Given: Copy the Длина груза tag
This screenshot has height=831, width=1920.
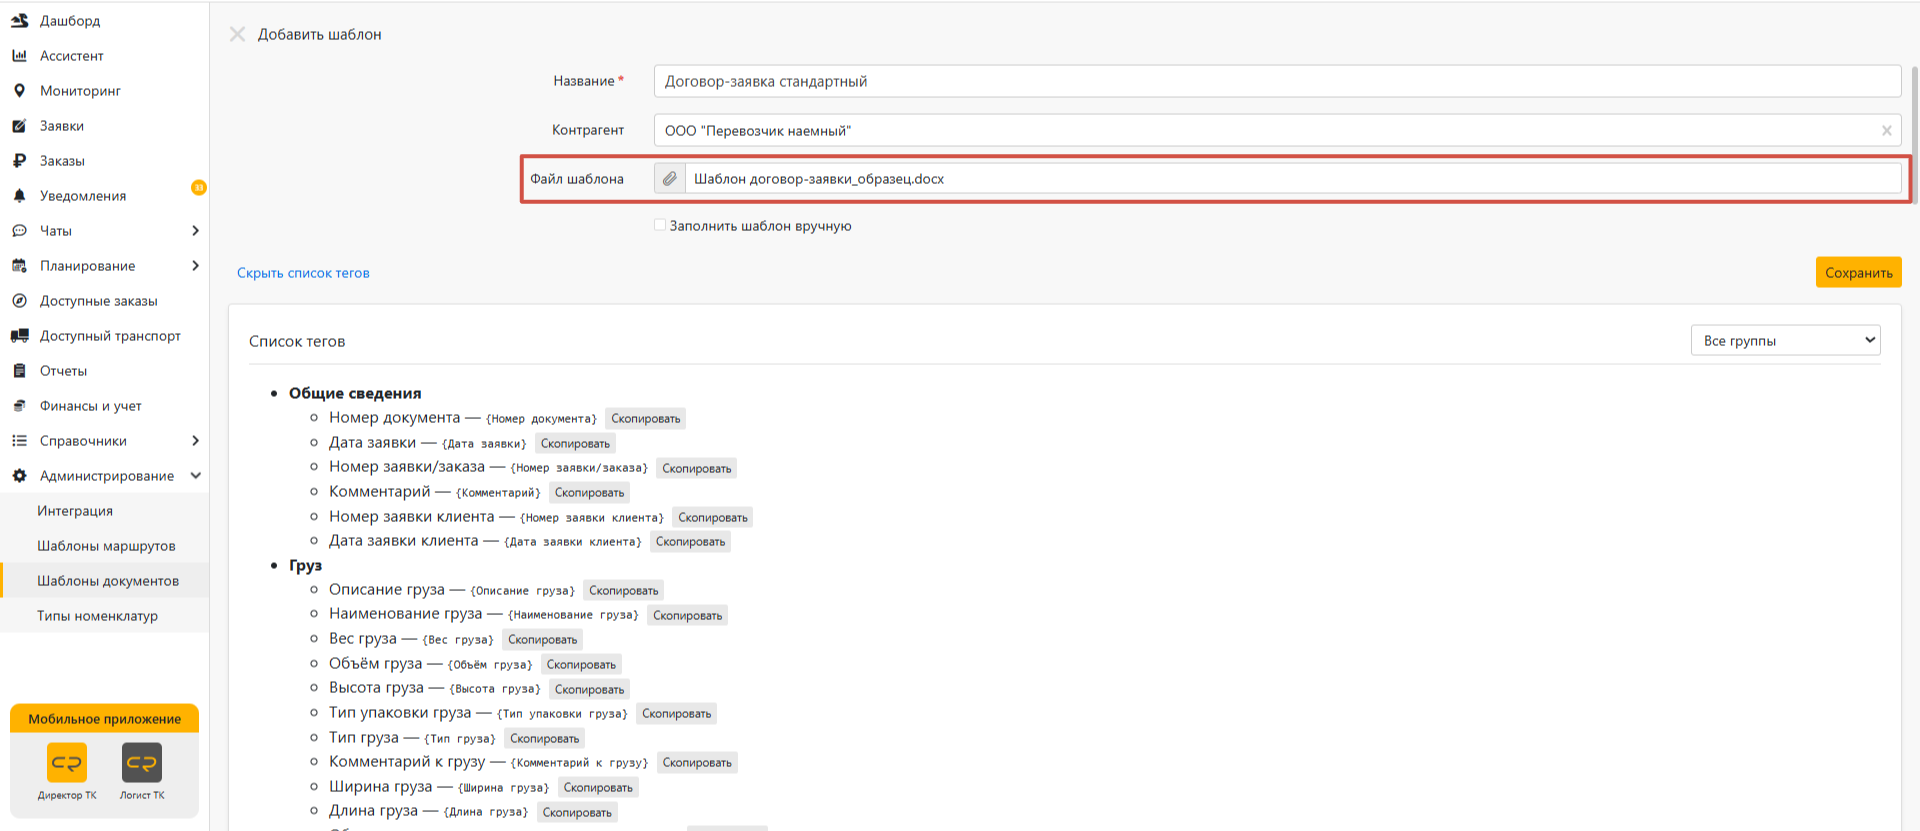Looking at the screenshot, I should click(x=577, y=812).
